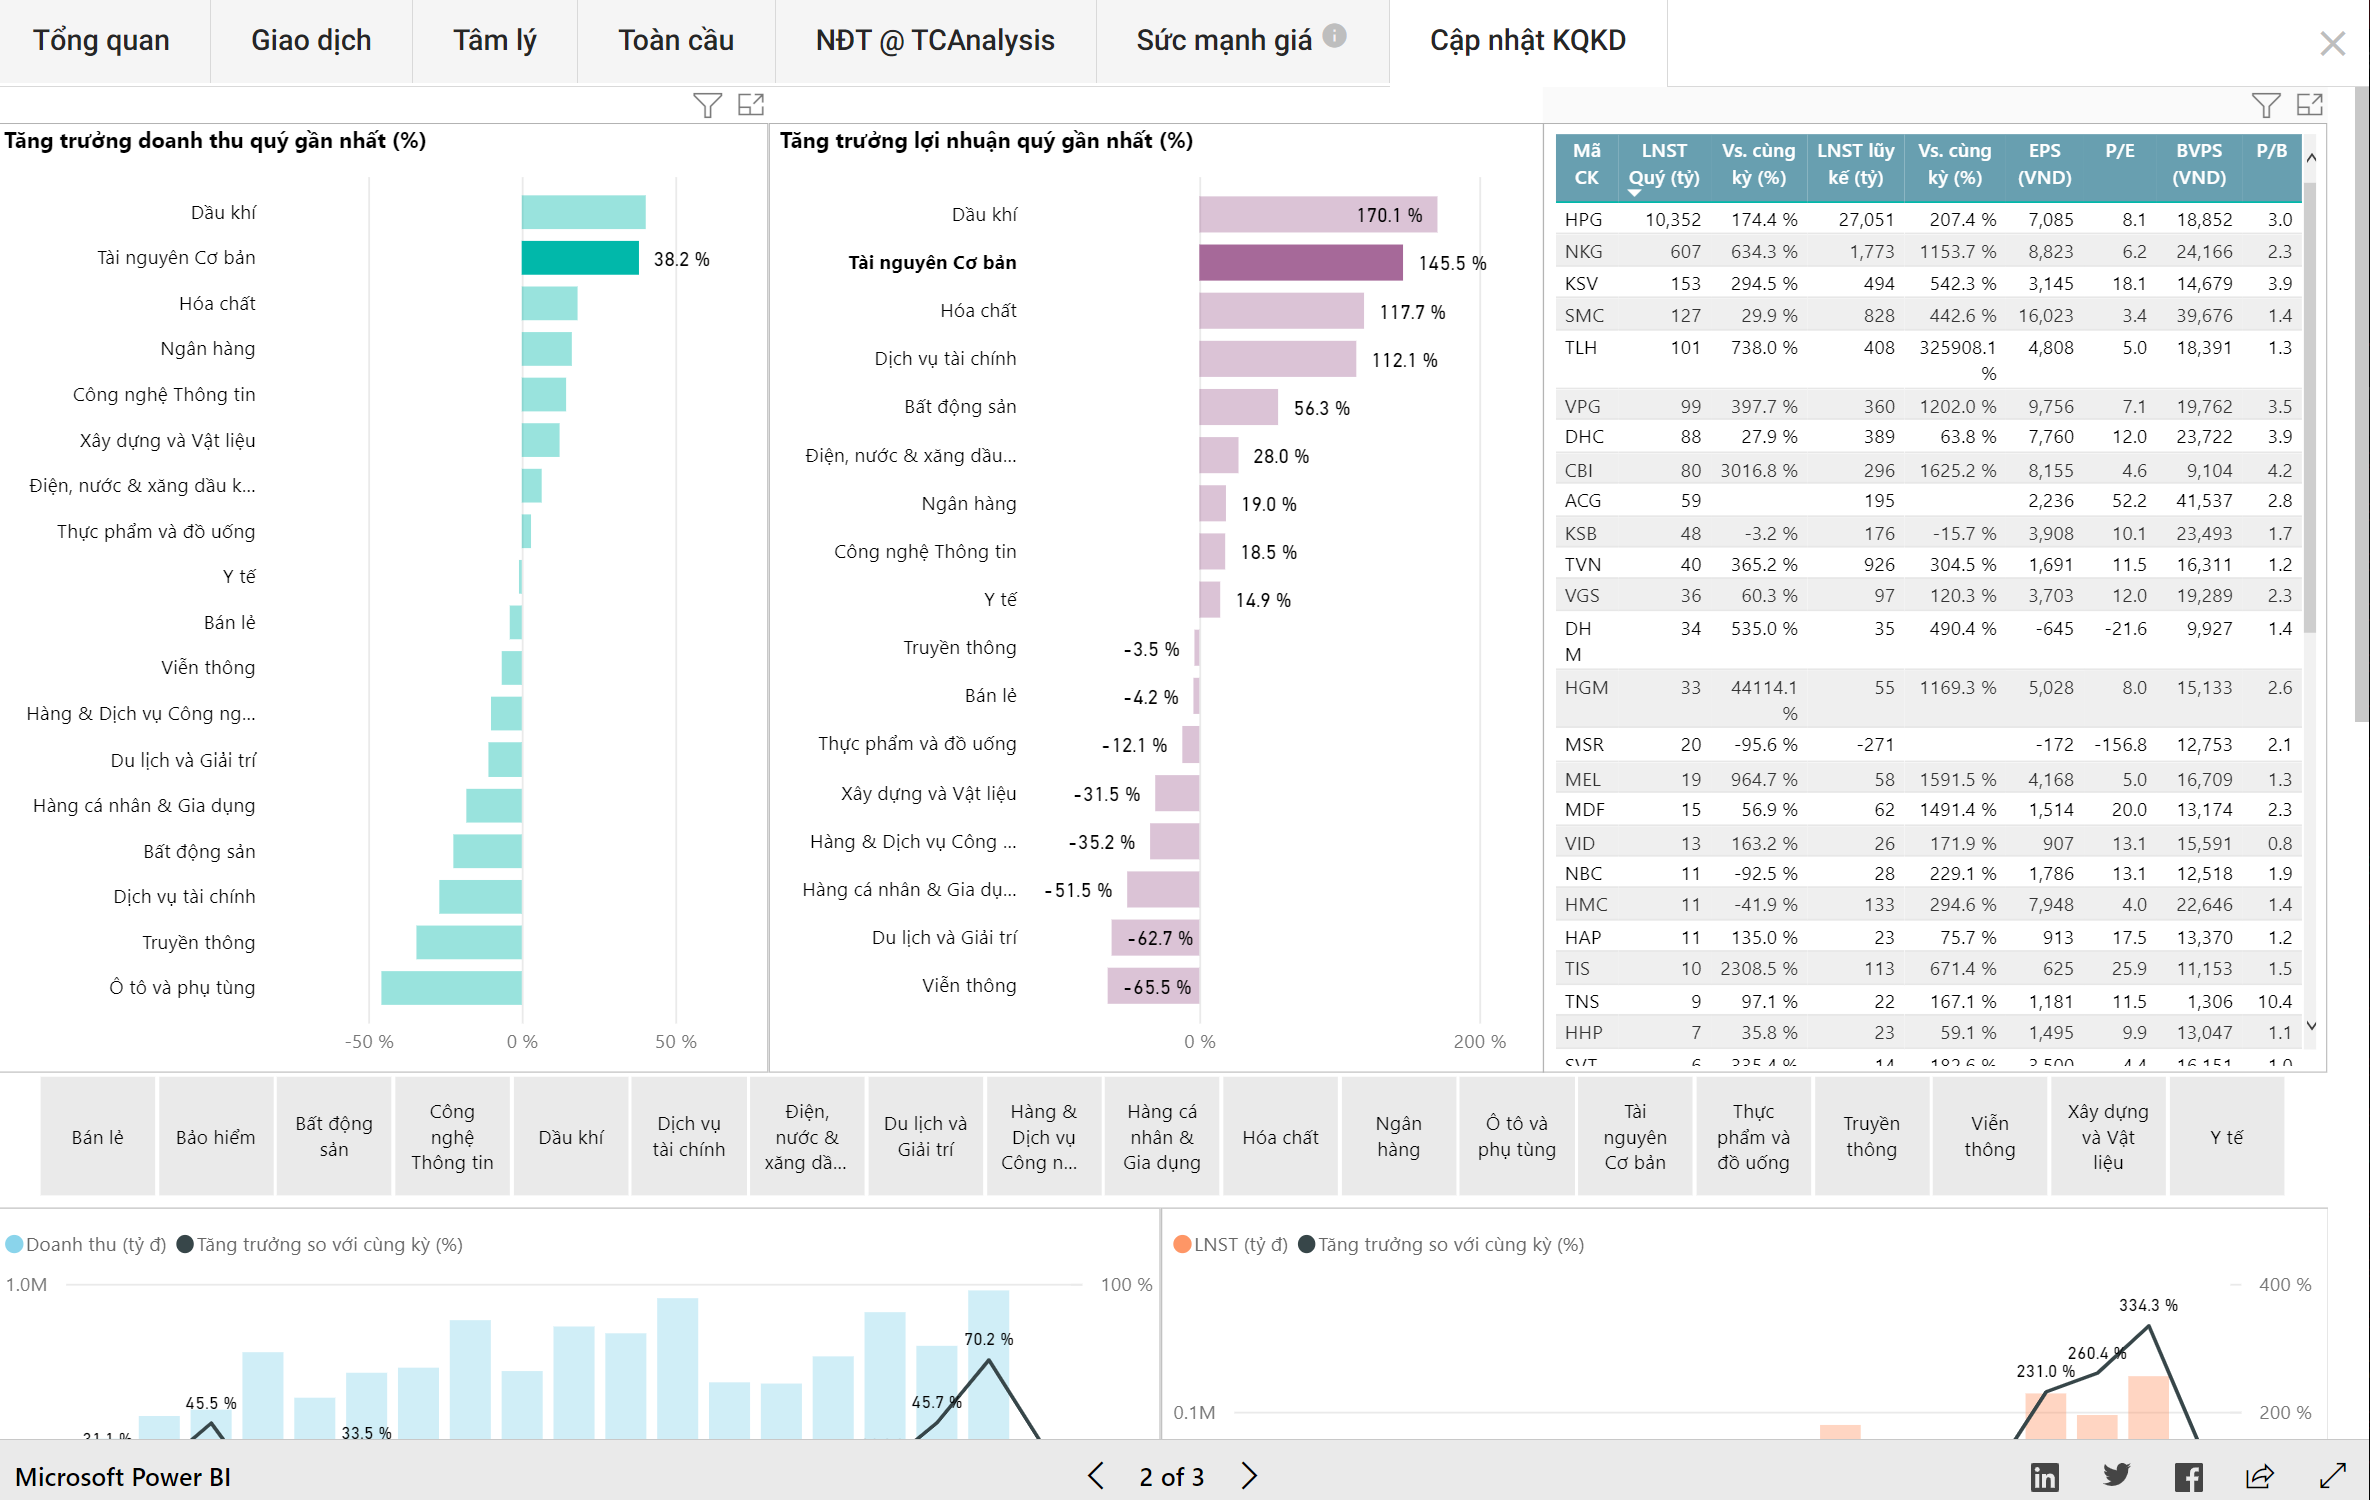The image size is (2370, 1500).
Task: Click Hóa chất 117.7 % profit bar
Action: (1282, 310)
